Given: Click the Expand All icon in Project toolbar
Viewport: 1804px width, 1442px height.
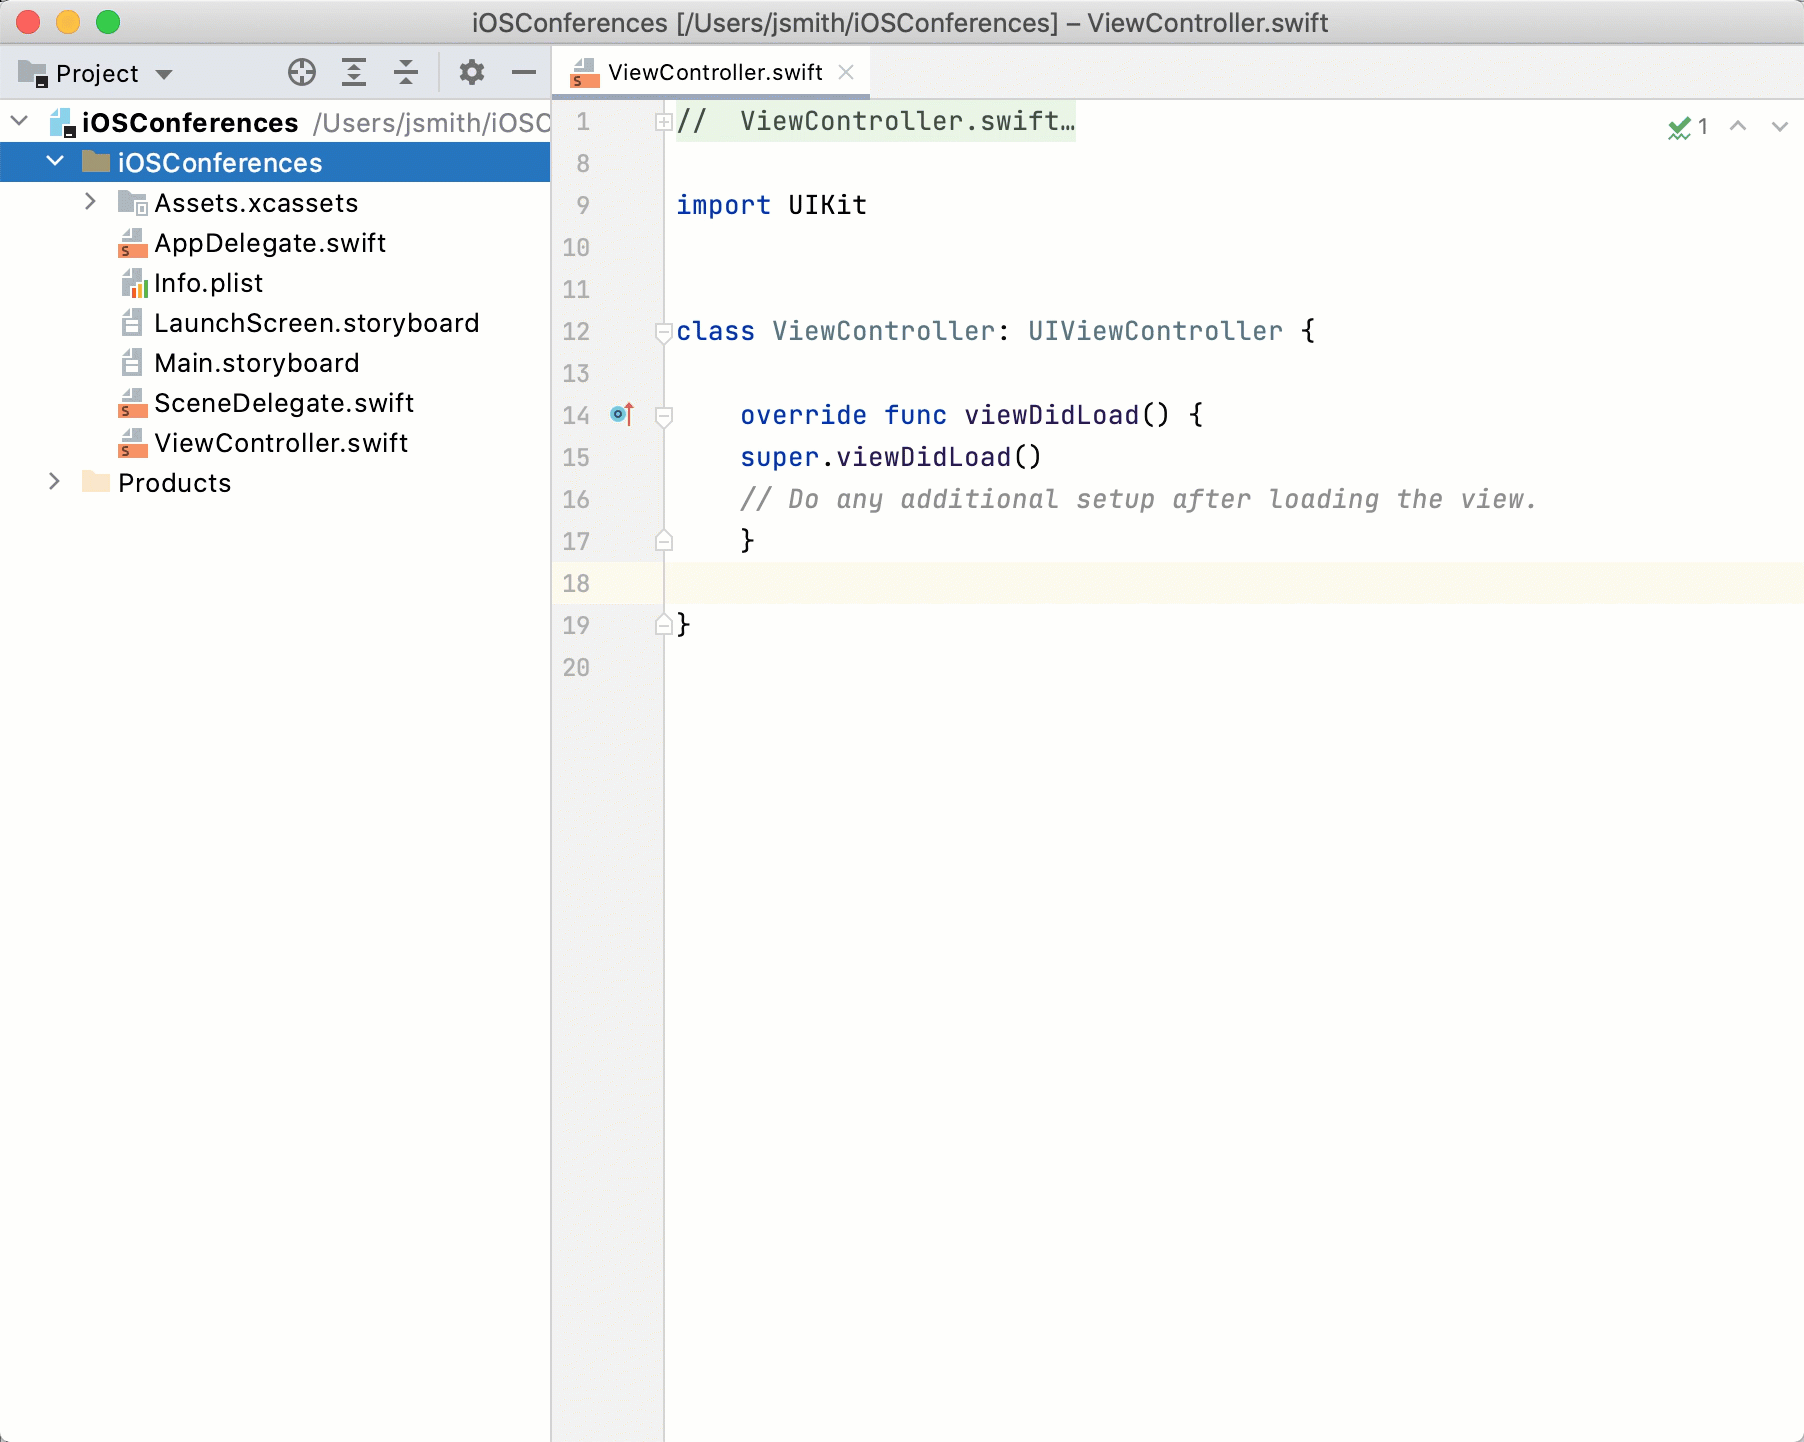Looking at the screenshot, I should (354, 73).
